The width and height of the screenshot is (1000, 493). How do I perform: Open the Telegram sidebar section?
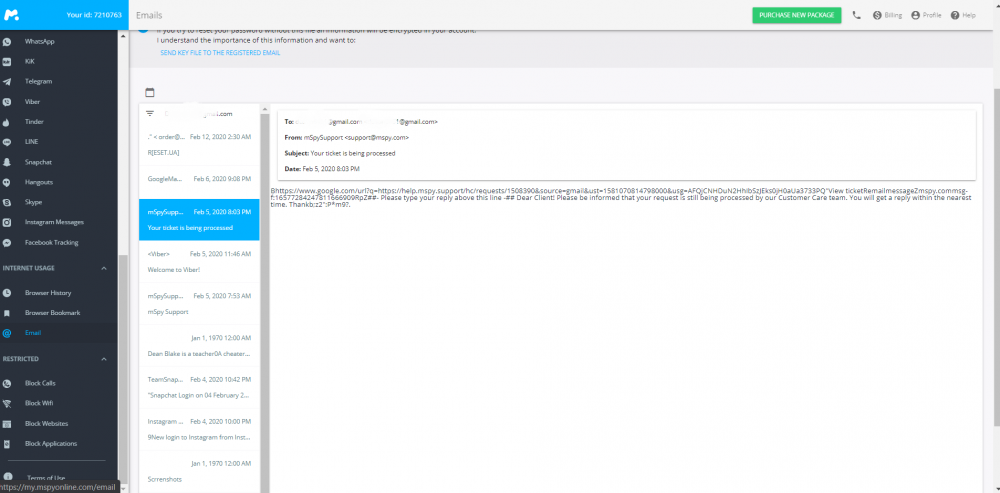coord(38,81)
